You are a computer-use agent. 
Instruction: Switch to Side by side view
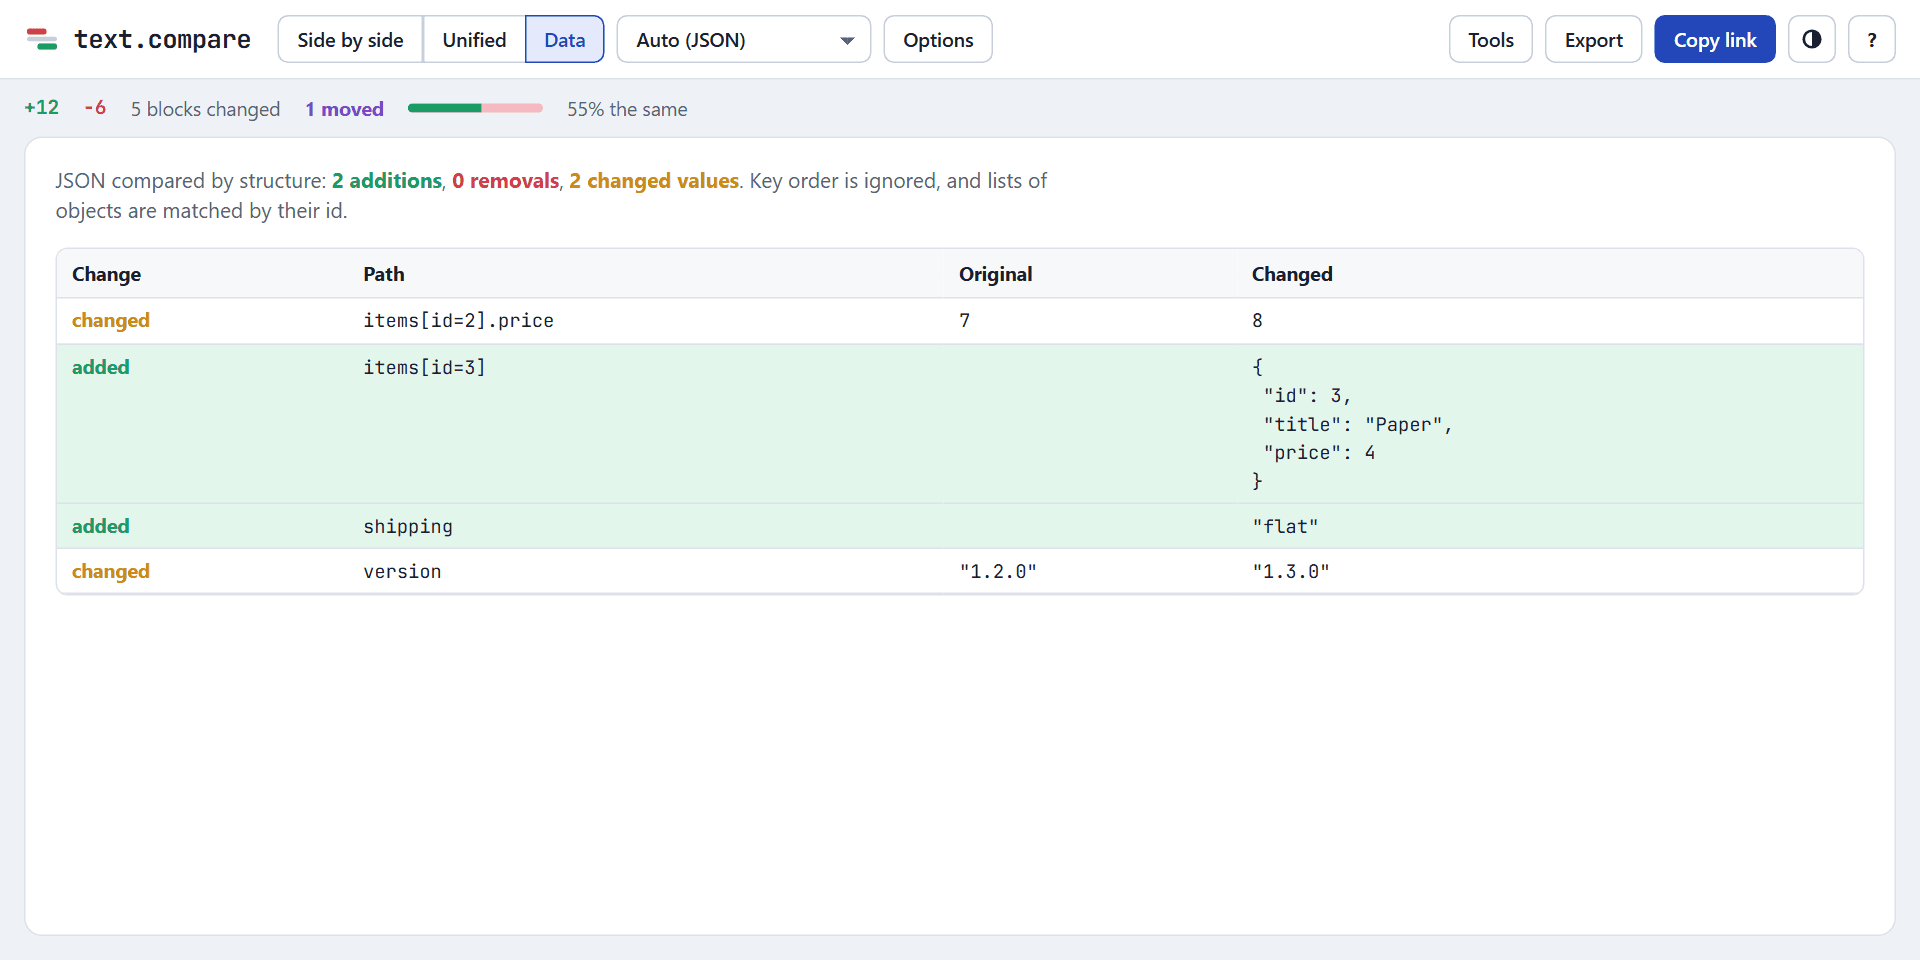coord(350,39)
